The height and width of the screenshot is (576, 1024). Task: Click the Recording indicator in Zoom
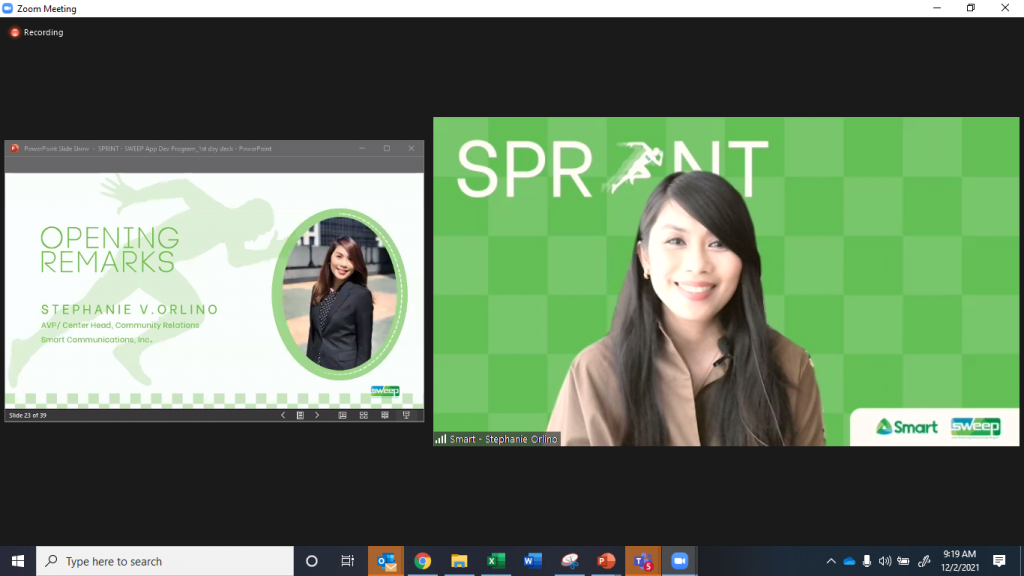point(37,32)
